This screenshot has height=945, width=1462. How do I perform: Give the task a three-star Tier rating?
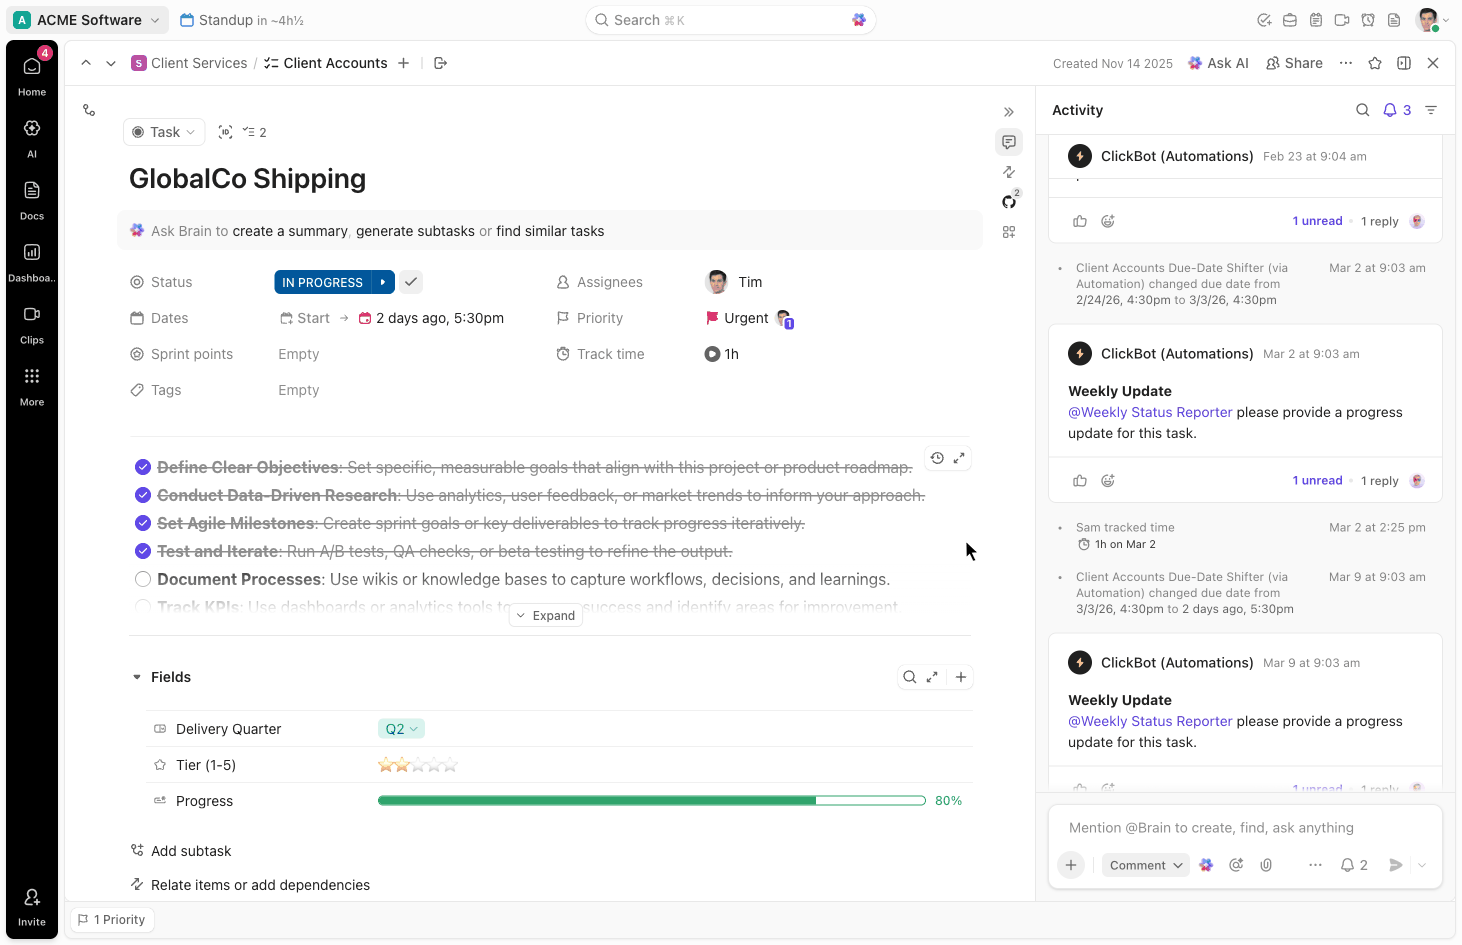pyautogui.click(x=419, y=764)
